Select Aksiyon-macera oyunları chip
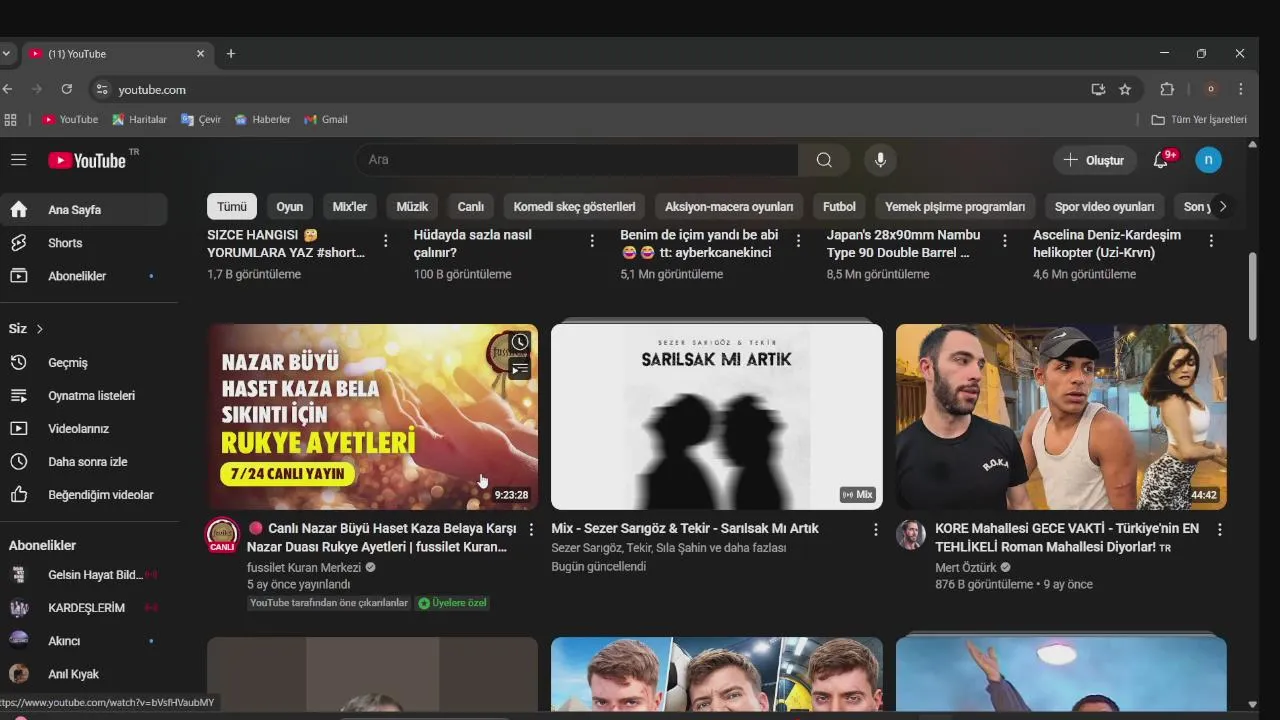 click(x=729, y=207)
